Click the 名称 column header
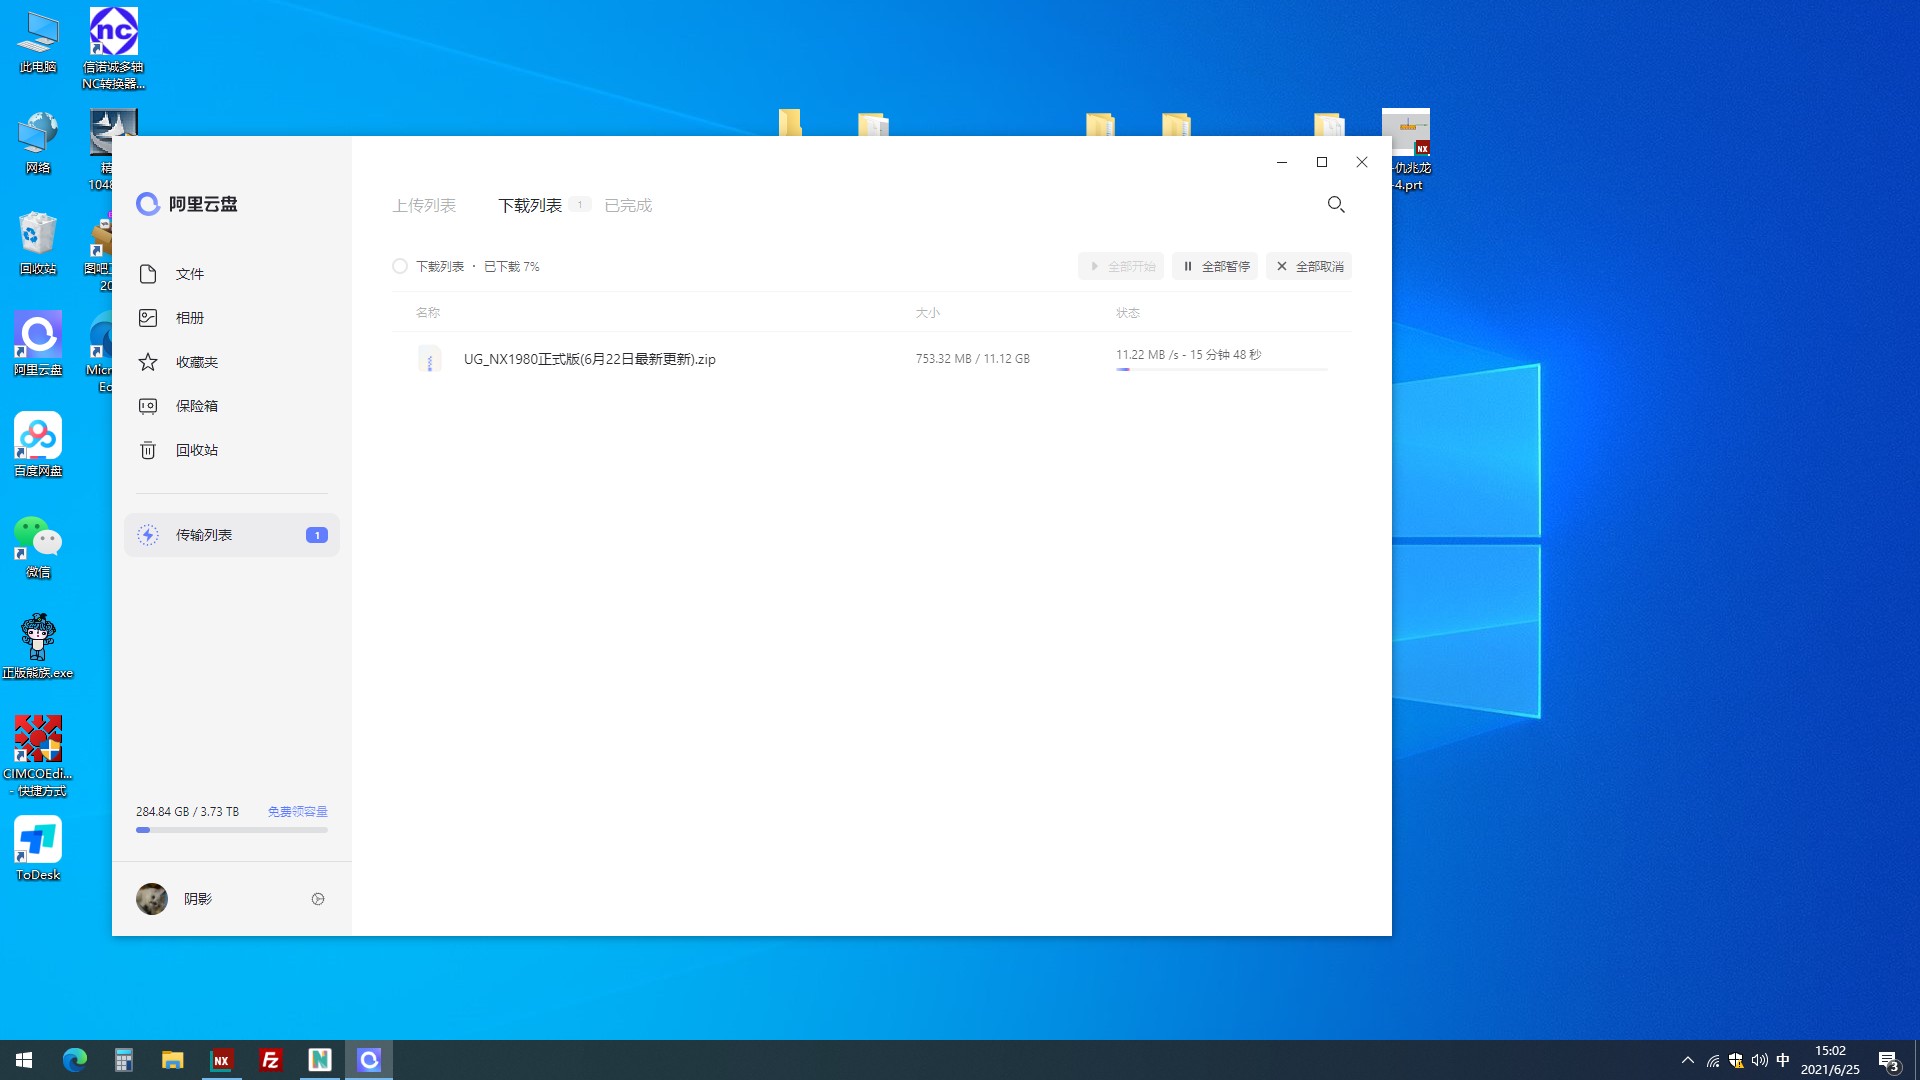The image size is (1920, 1080). (428, 313)
